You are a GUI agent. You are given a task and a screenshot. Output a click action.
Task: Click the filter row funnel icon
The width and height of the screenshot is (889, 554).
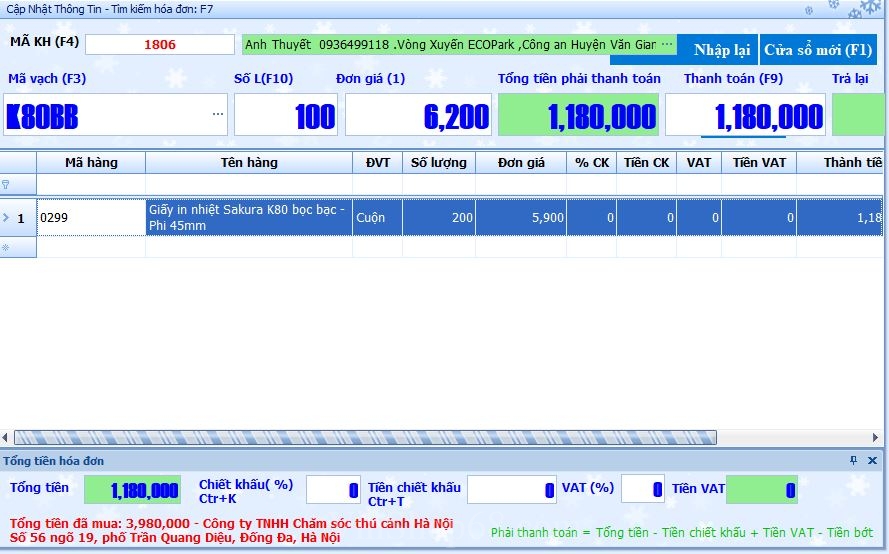[6, 185]
